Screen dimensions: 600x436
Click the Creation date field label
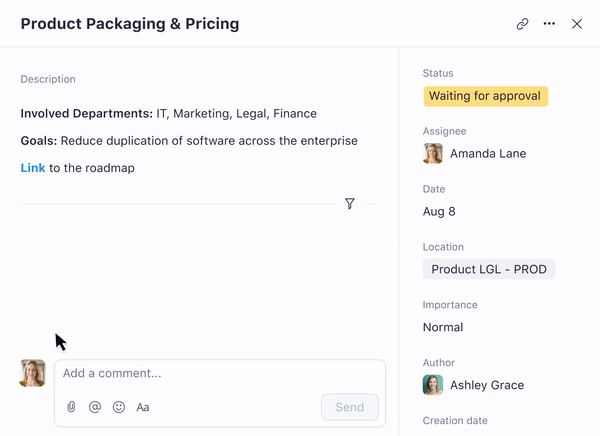point(455,421)
